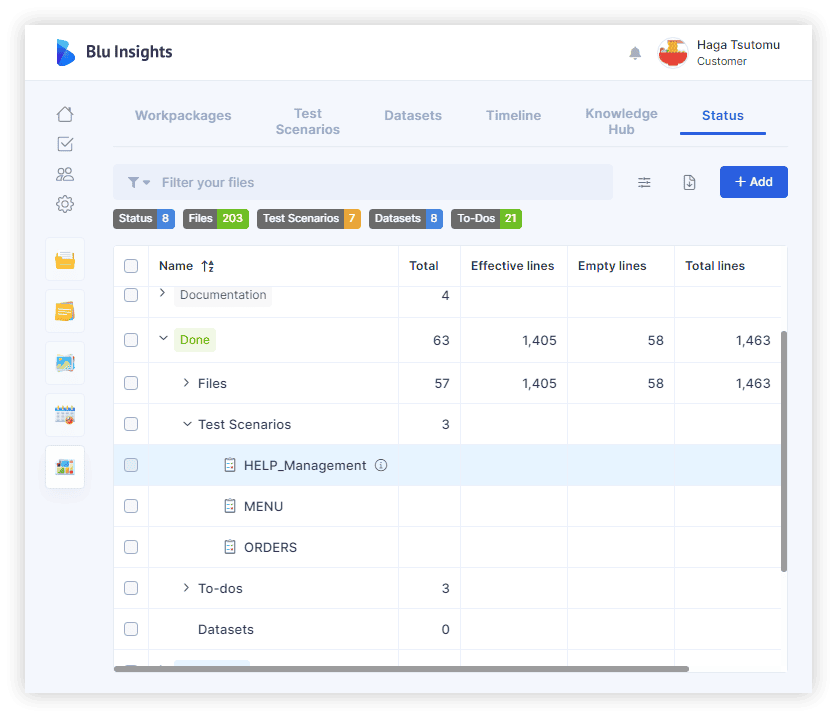This screenshot has height=718, width=837.
Task: Click the Name column sort icon
Action: point(208,266)
